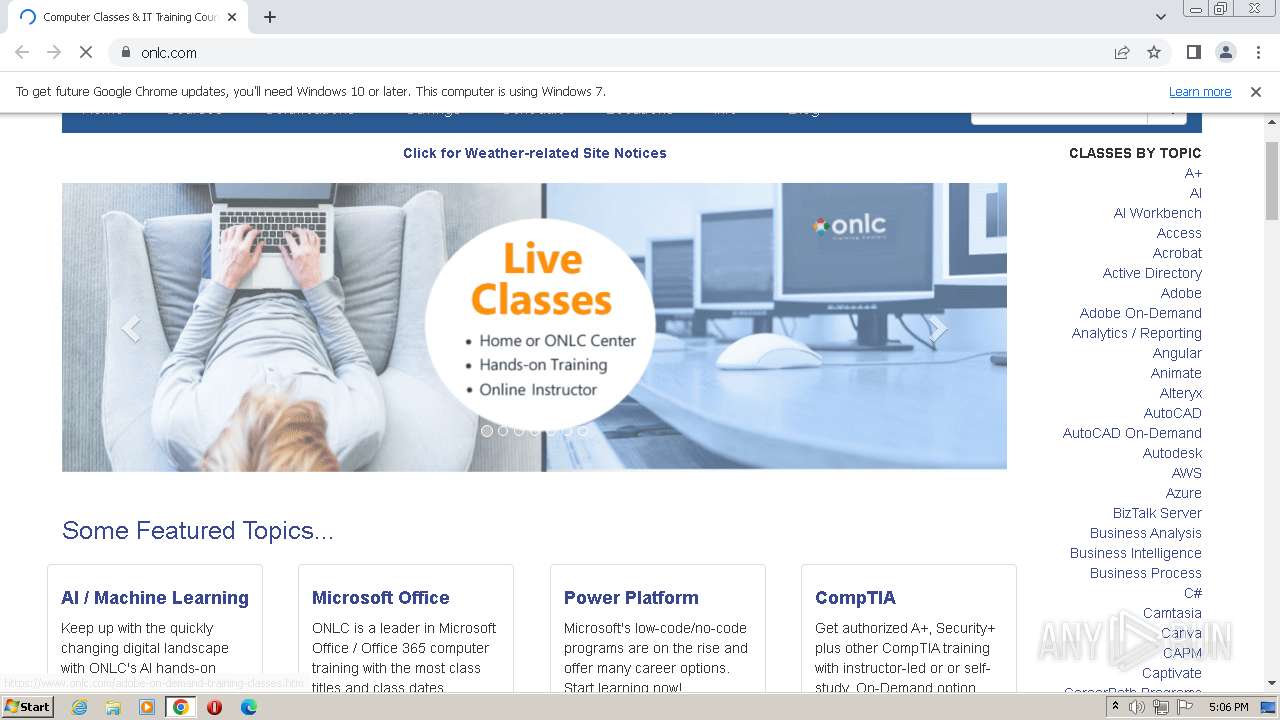Open Autodesk classes link
1280x720 pixels.
pyautogui.click(x=1172, y=453)
